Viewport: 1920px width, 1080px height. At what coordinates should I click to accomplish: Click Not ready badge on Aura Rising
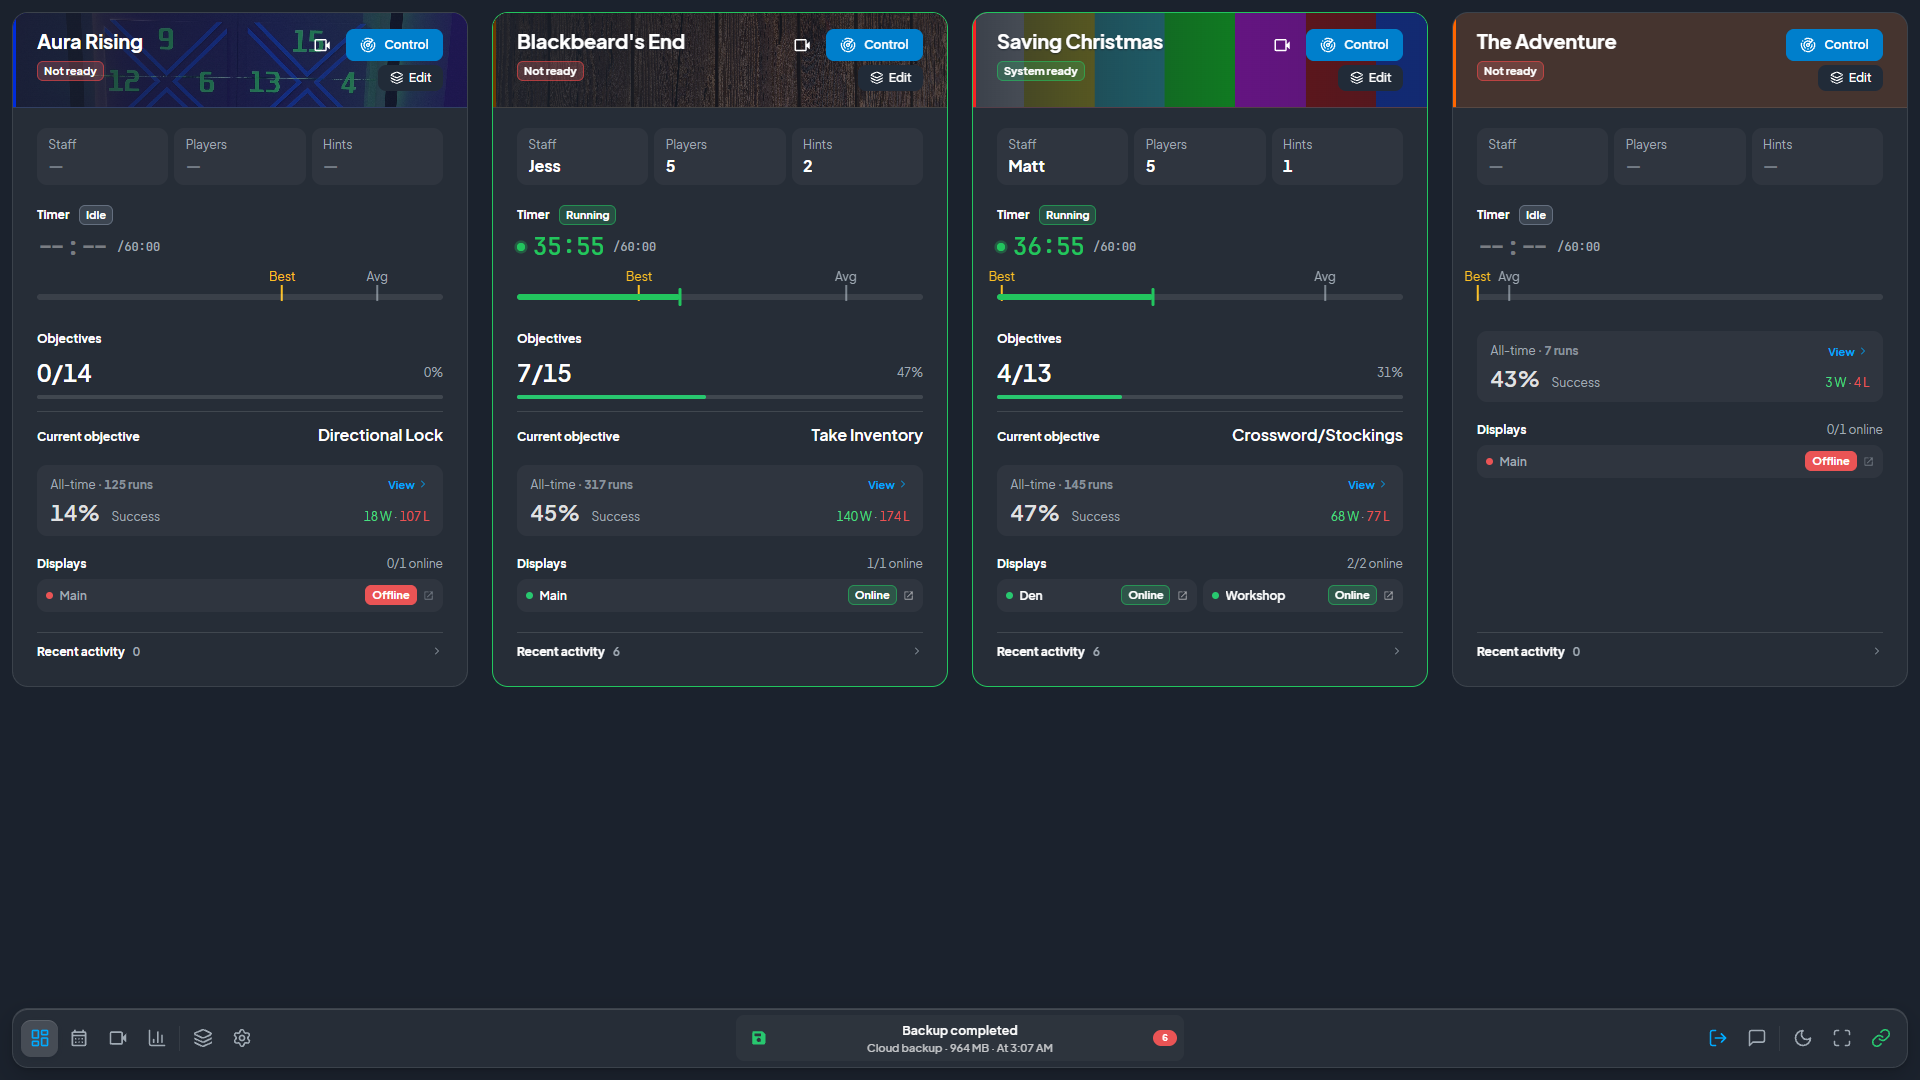pos(70,72)
